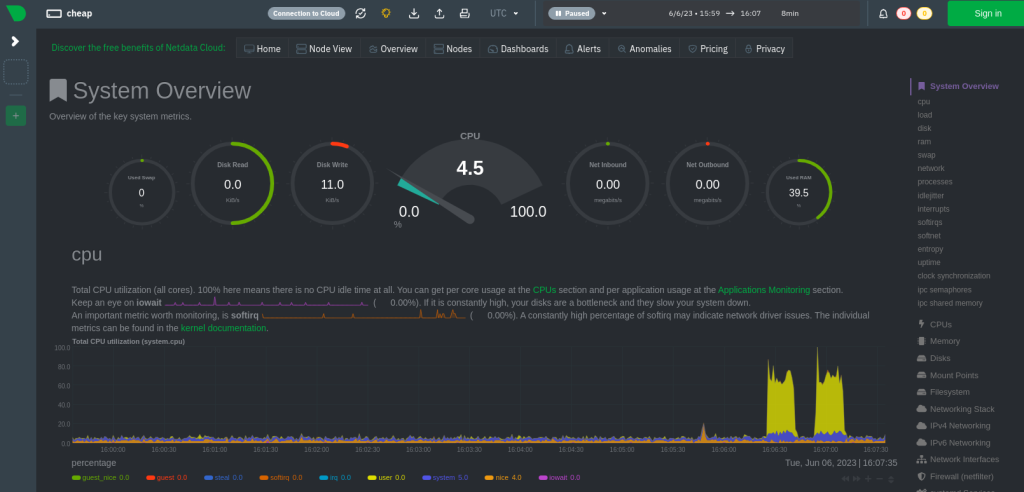Click the chart zoom out minus icon

879,479
